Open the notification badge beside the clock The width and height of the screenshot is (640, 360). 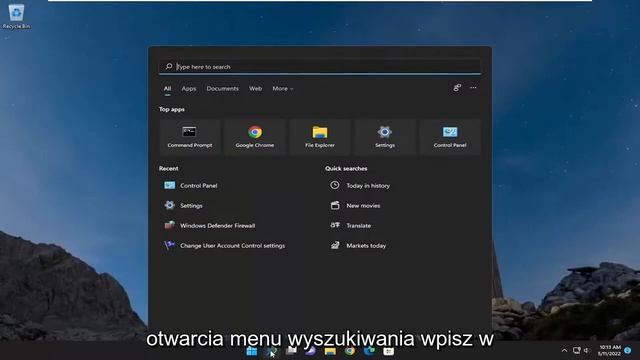628,351
